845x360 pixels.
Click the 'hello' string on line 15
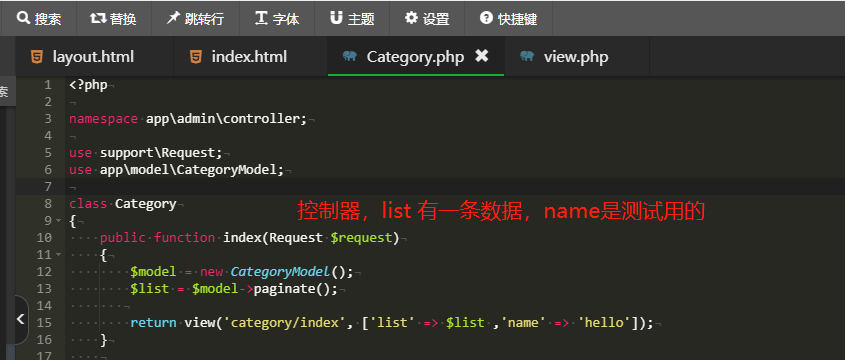coord(604,323)
